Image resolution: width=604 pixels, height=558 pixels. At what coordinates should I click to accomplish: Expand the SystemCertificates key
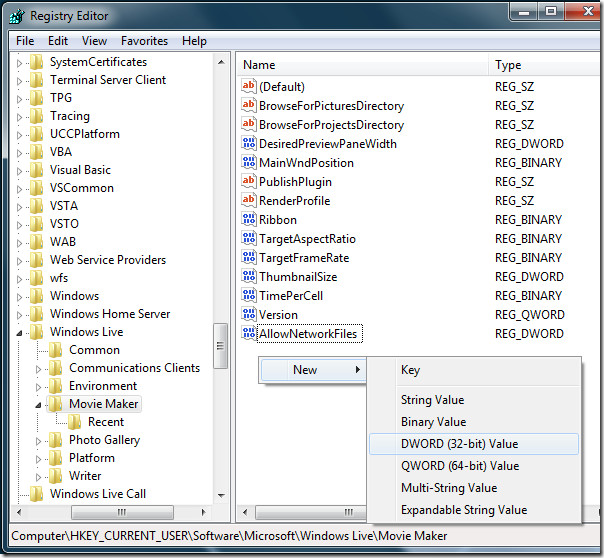pyautogui.click(x=19, y=63)
